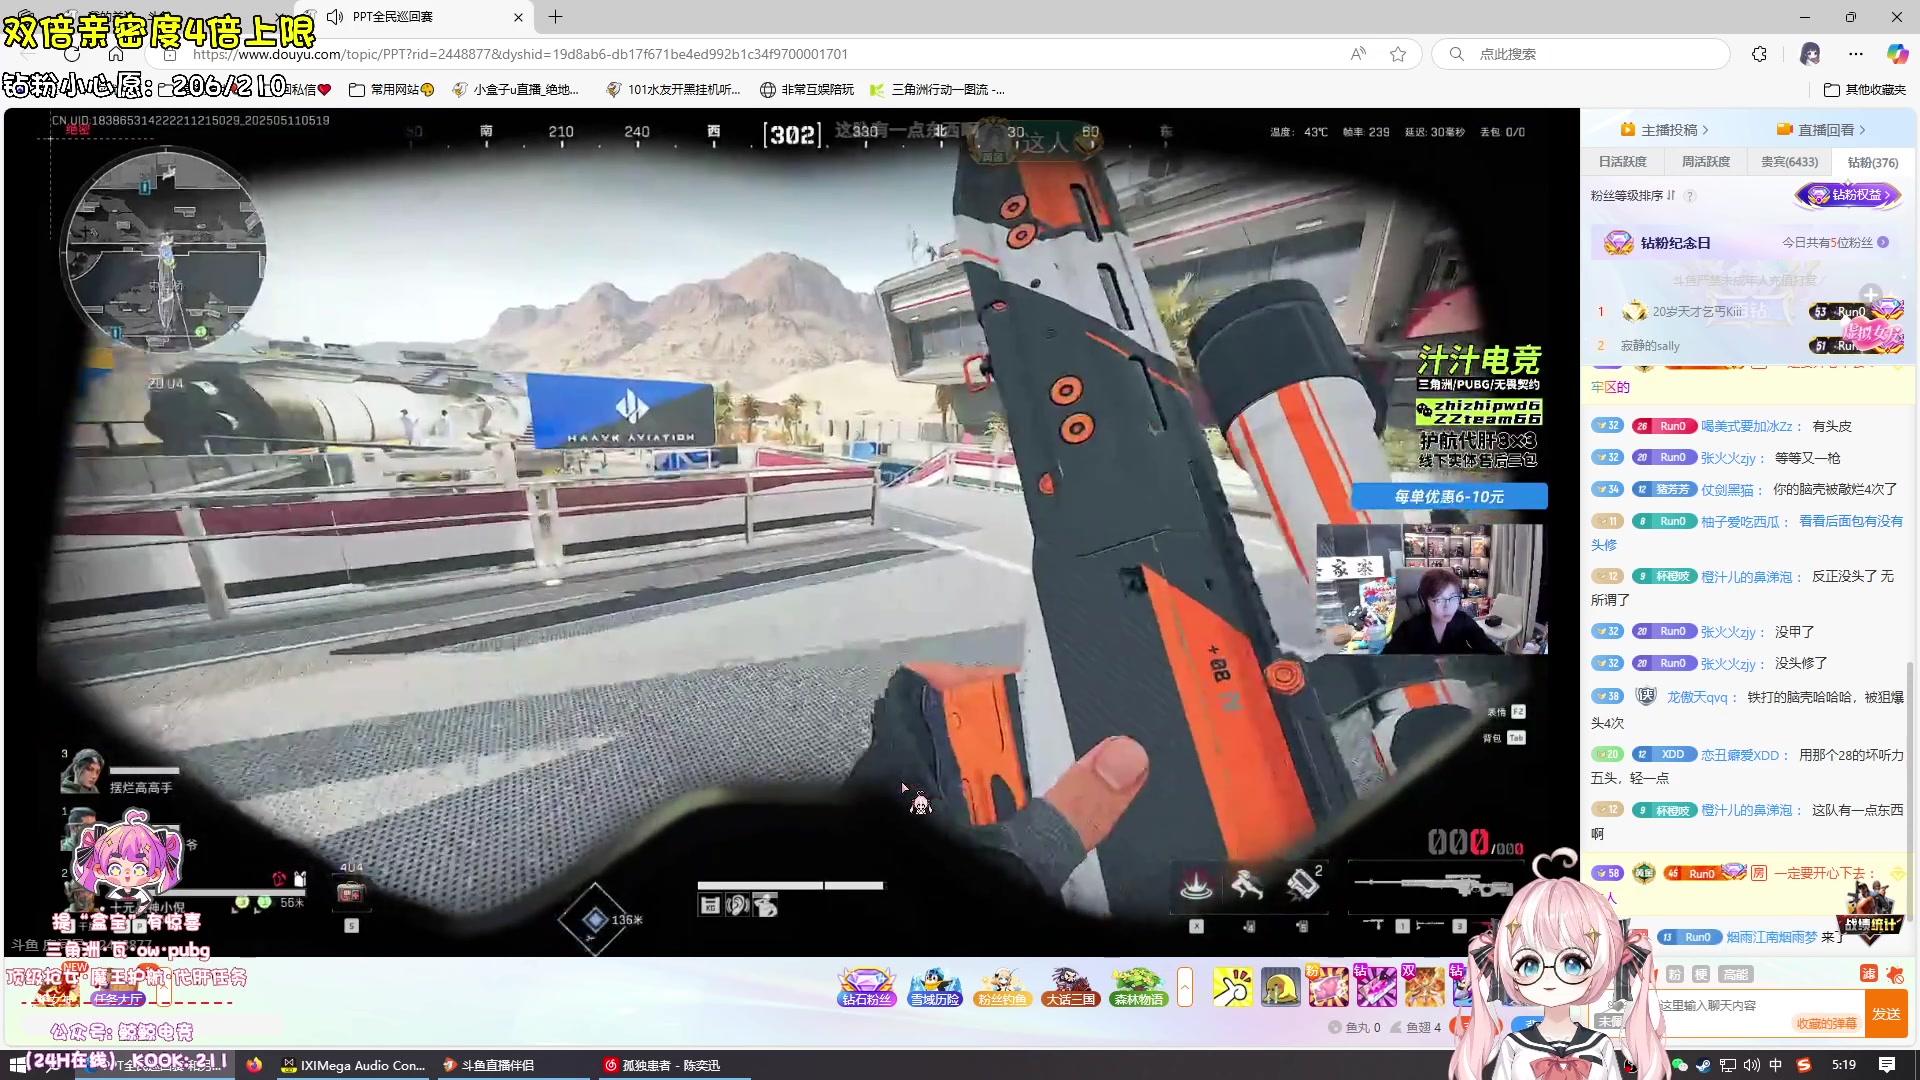The image size is (1920, 1080).
Task: Open IXIMega Audio Console in taskbar
Action: click(354, 1065)
